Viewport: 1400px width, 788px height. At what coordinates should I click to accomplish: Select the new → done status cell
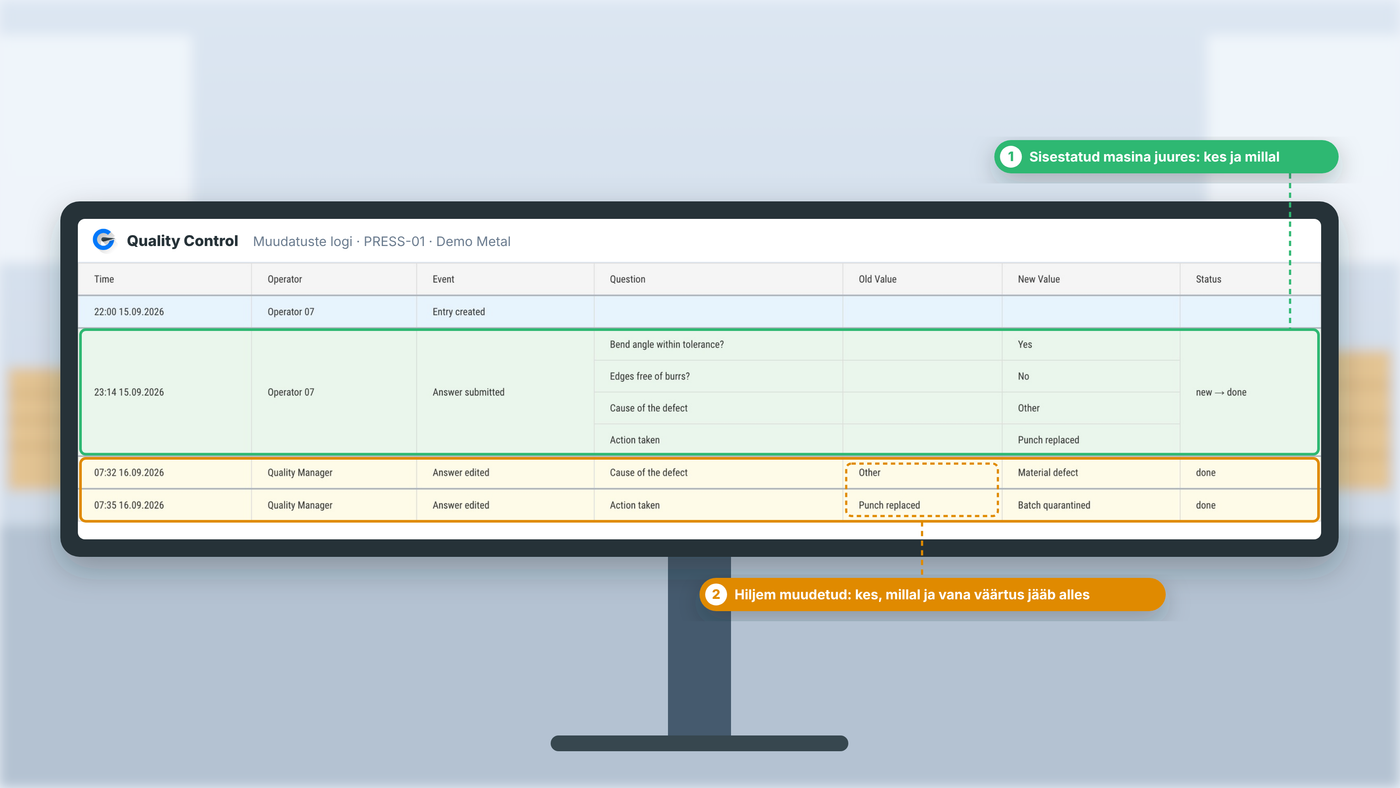1221,392
